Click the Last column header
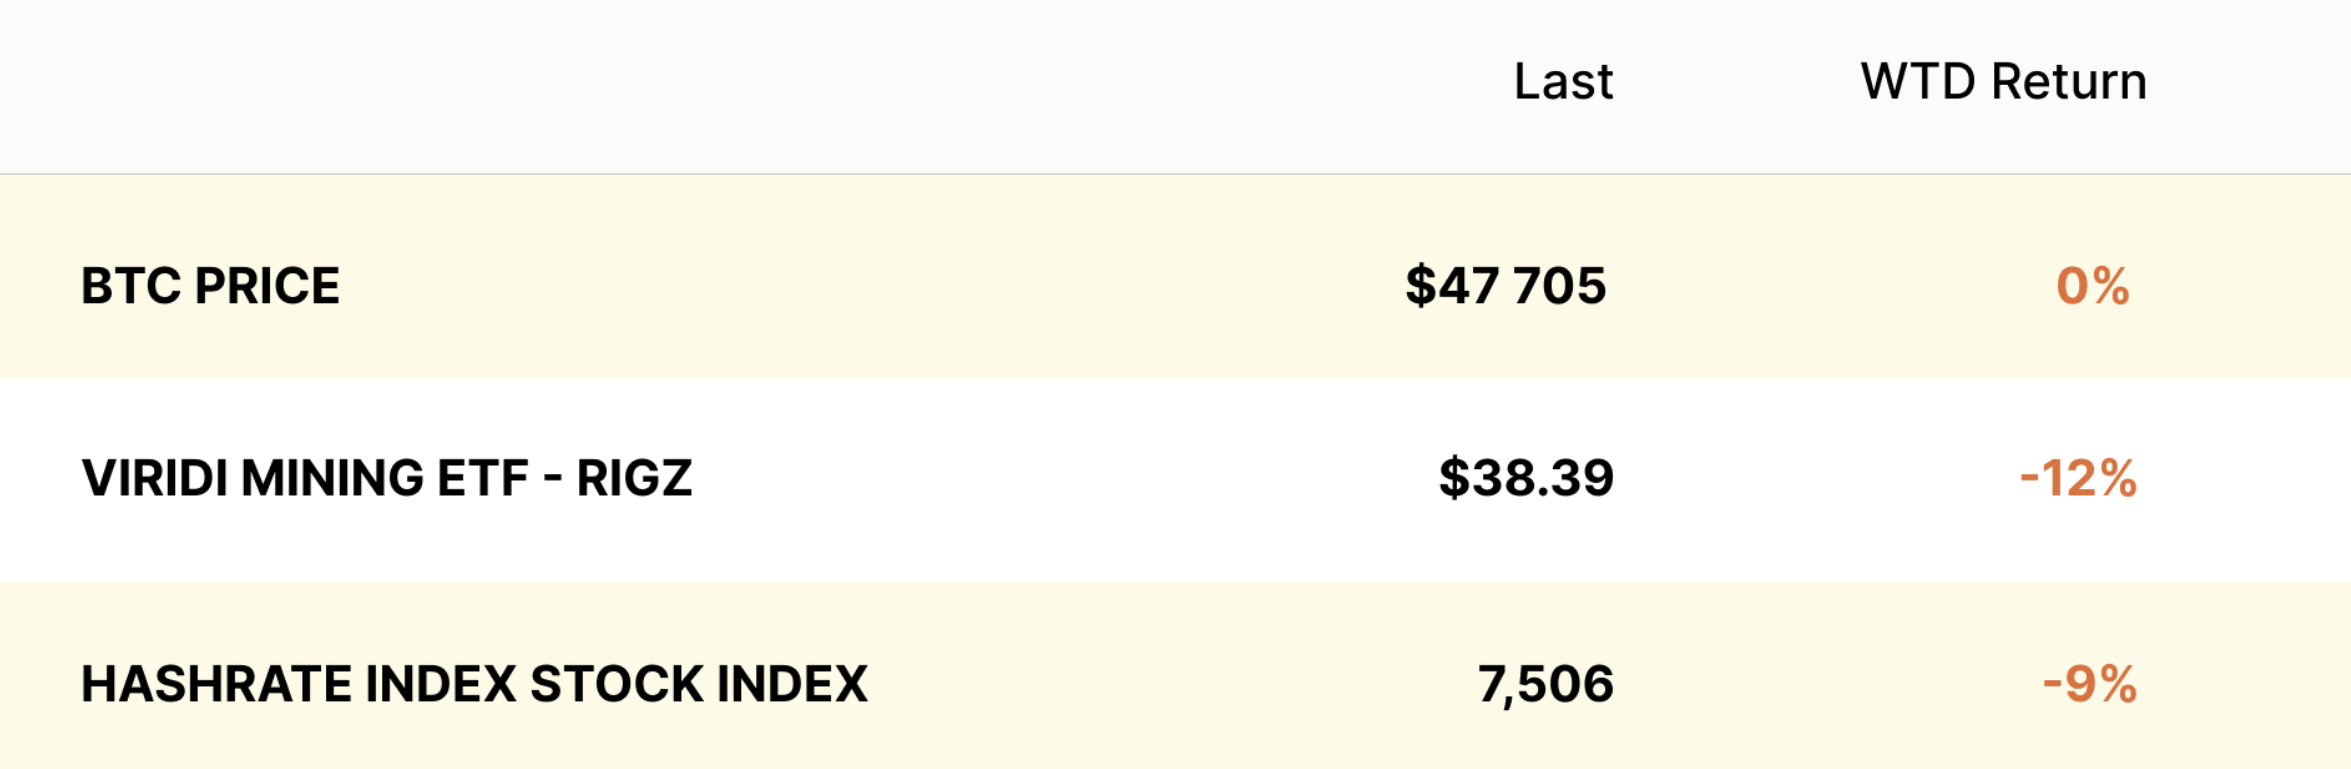 [x=1563, y=81]
